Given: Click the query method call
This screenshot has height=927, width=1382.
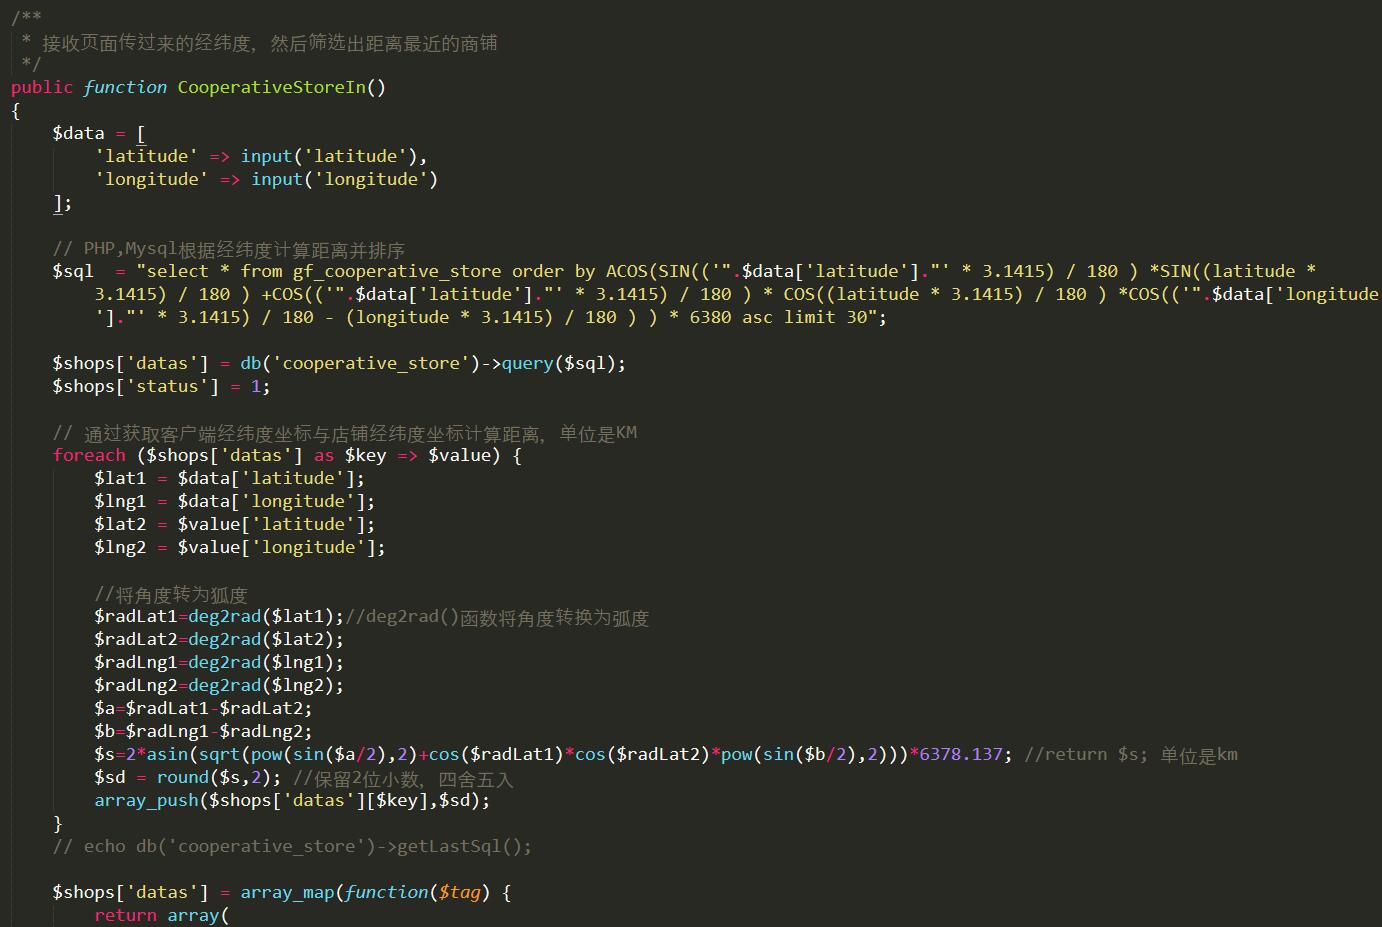Looking at the screenshot, I should pos(527,363).
